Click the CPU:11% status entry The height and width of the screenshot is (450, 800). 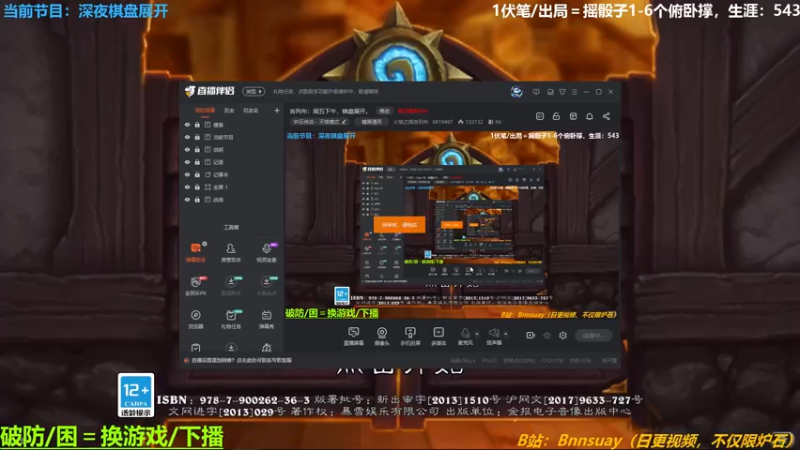(553, 361)
